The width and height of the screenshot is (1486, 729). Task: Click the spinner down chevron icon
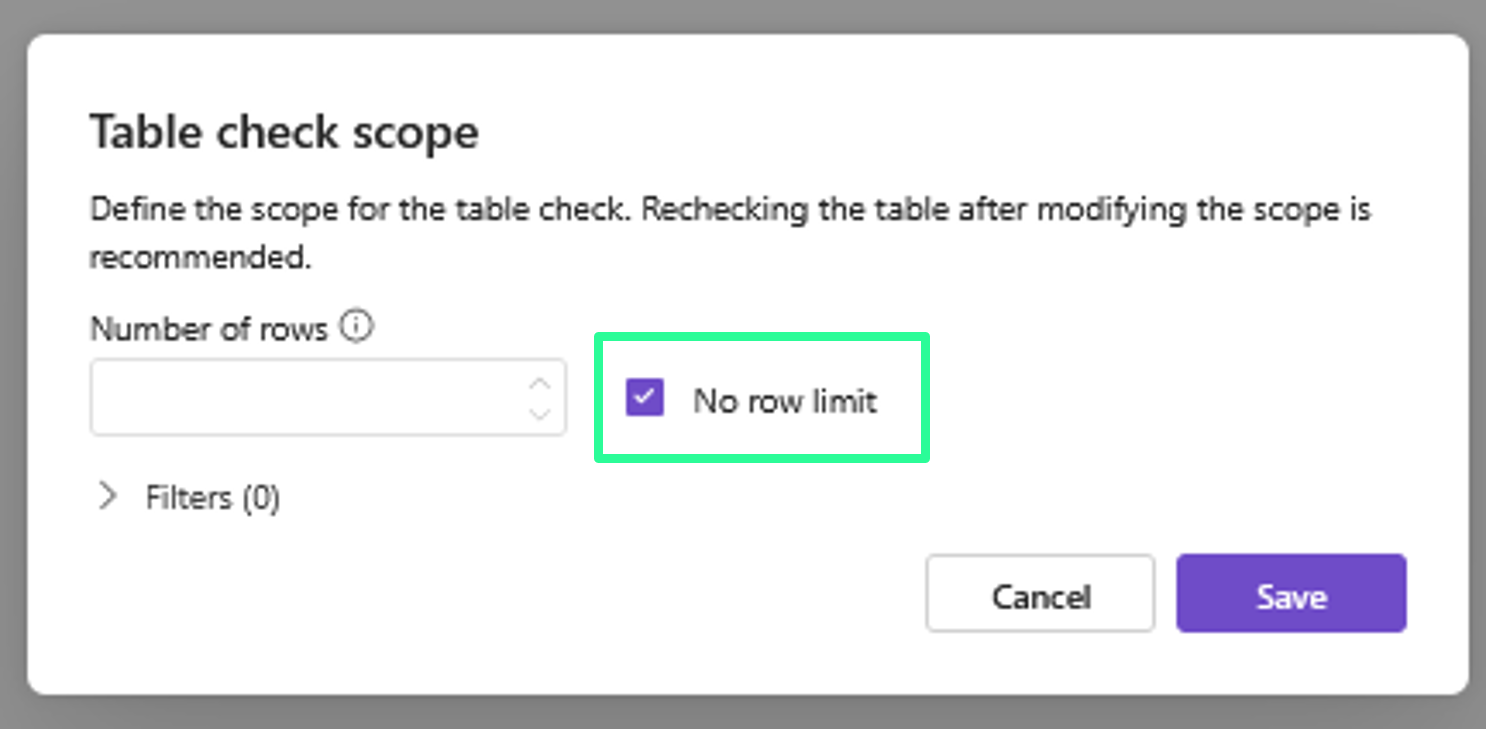[x=540, y=412]
